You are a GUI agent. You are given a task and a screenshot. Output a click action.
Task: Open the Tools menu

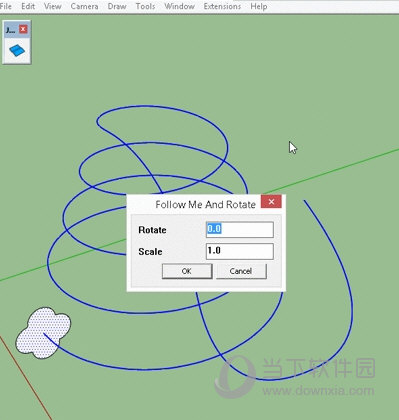[145, 6]
